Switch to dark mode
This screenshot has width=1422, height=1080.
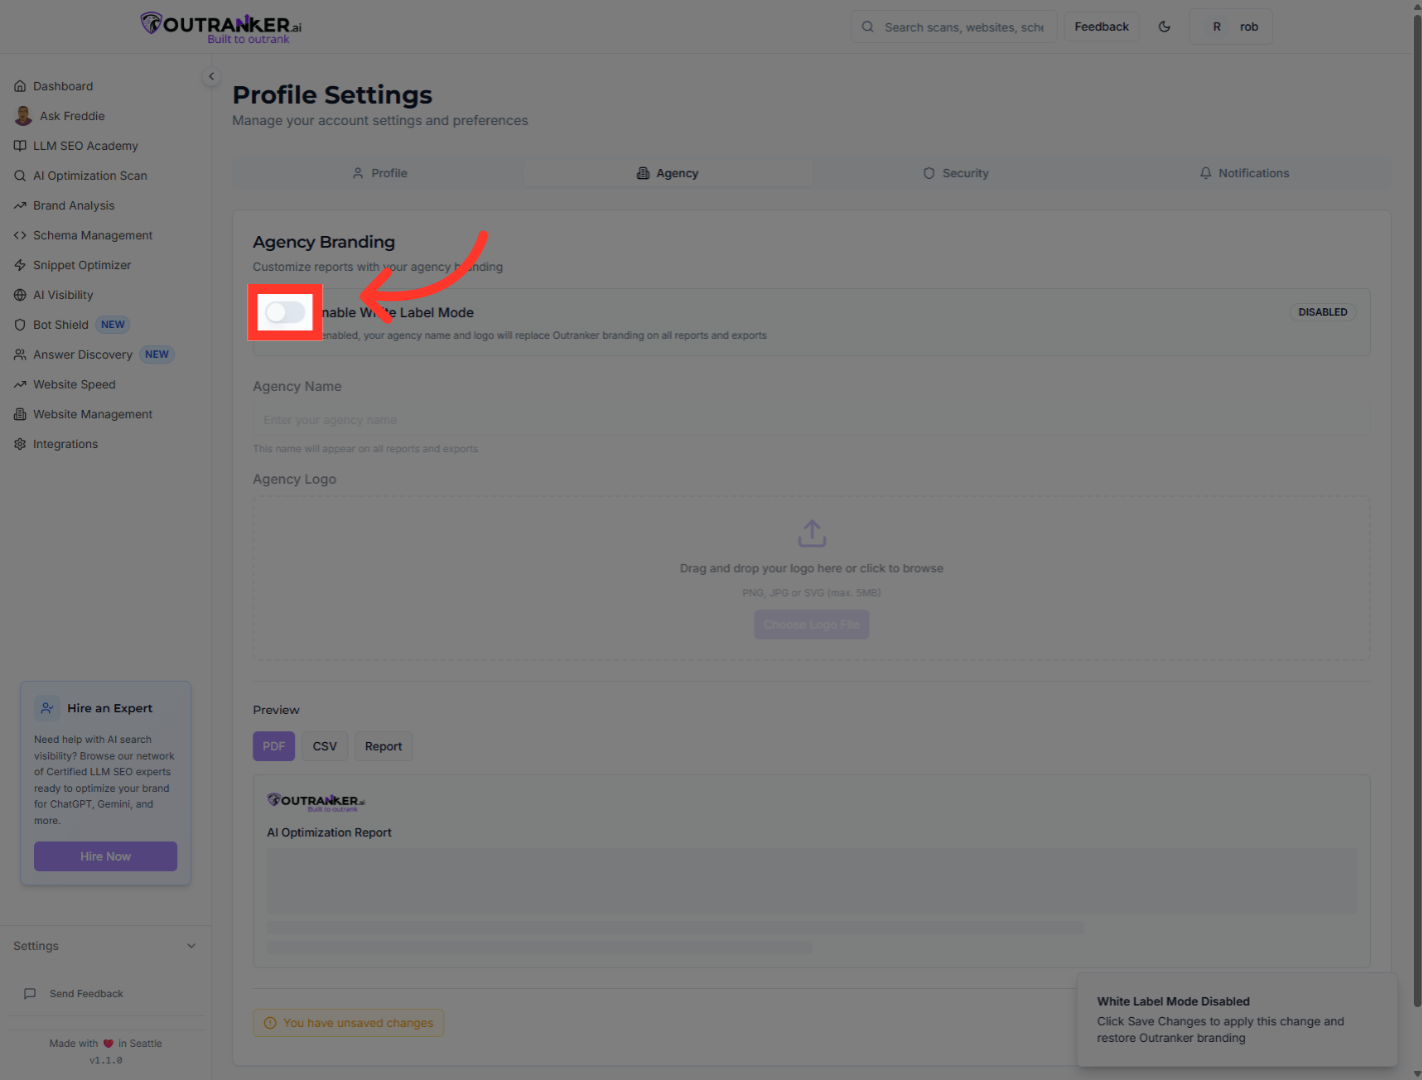coord(1164,26)
